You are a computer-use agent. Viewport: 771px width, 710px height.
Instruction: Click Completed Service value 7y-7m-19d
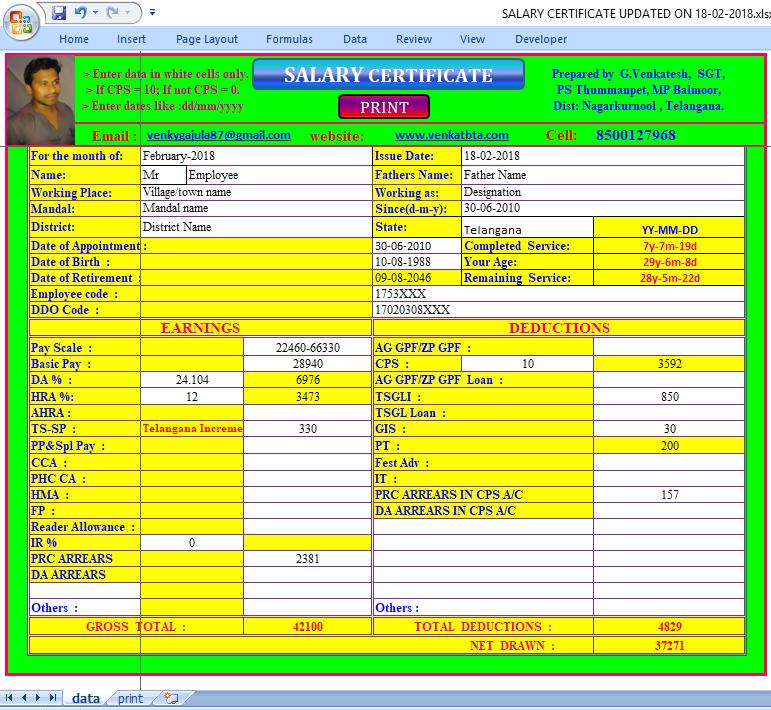[x=669, y=246]
